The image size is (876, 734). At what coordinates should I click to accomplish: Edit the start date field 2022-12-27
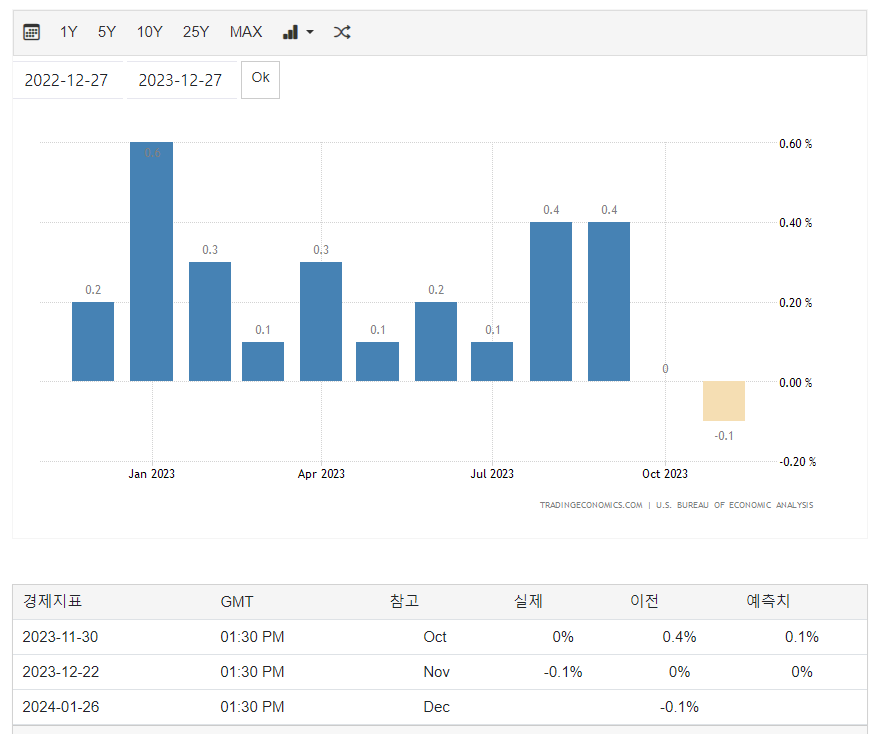(x=67, y=80)
